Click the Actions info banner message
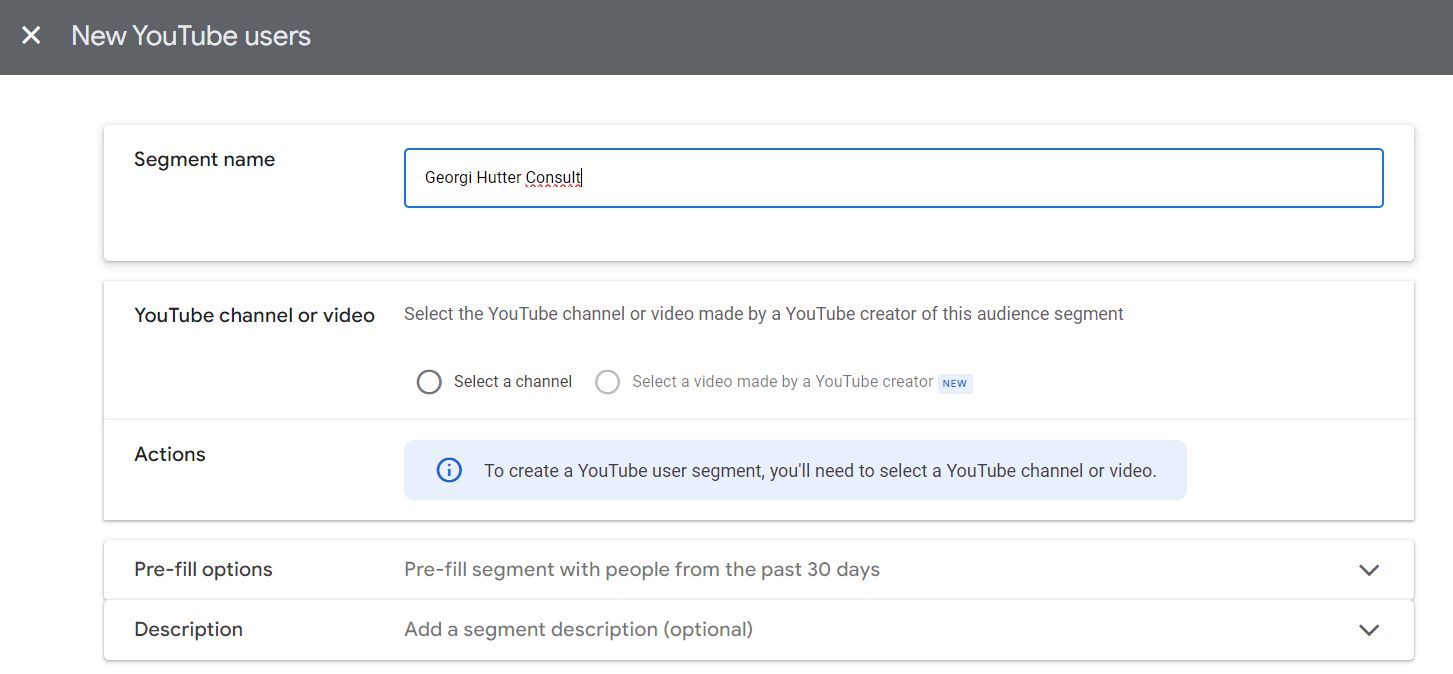Image resolution: width=1453 pixels, height=674 pixels. 818,470
